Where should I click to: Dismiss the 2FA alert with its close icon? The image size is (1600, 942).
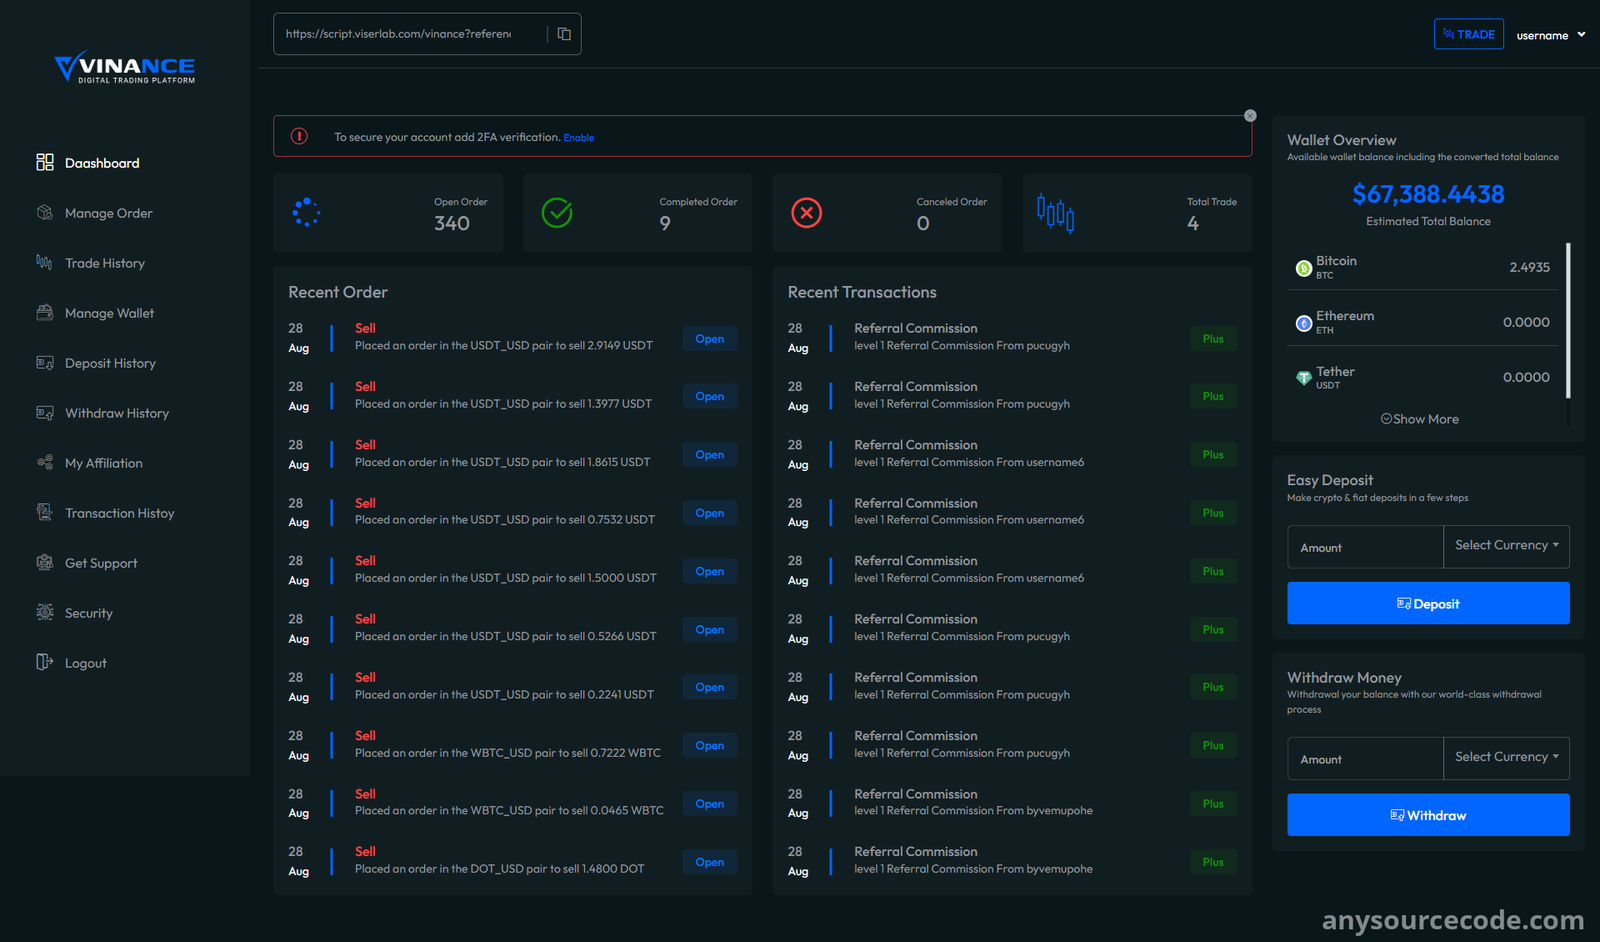coord(1250,116)
